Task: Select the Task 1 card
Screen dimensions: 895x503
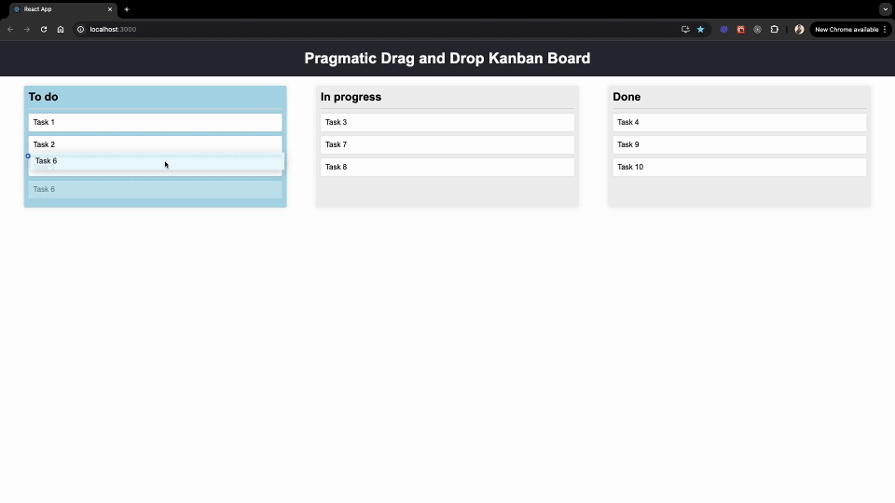Action: click(155, 122)
